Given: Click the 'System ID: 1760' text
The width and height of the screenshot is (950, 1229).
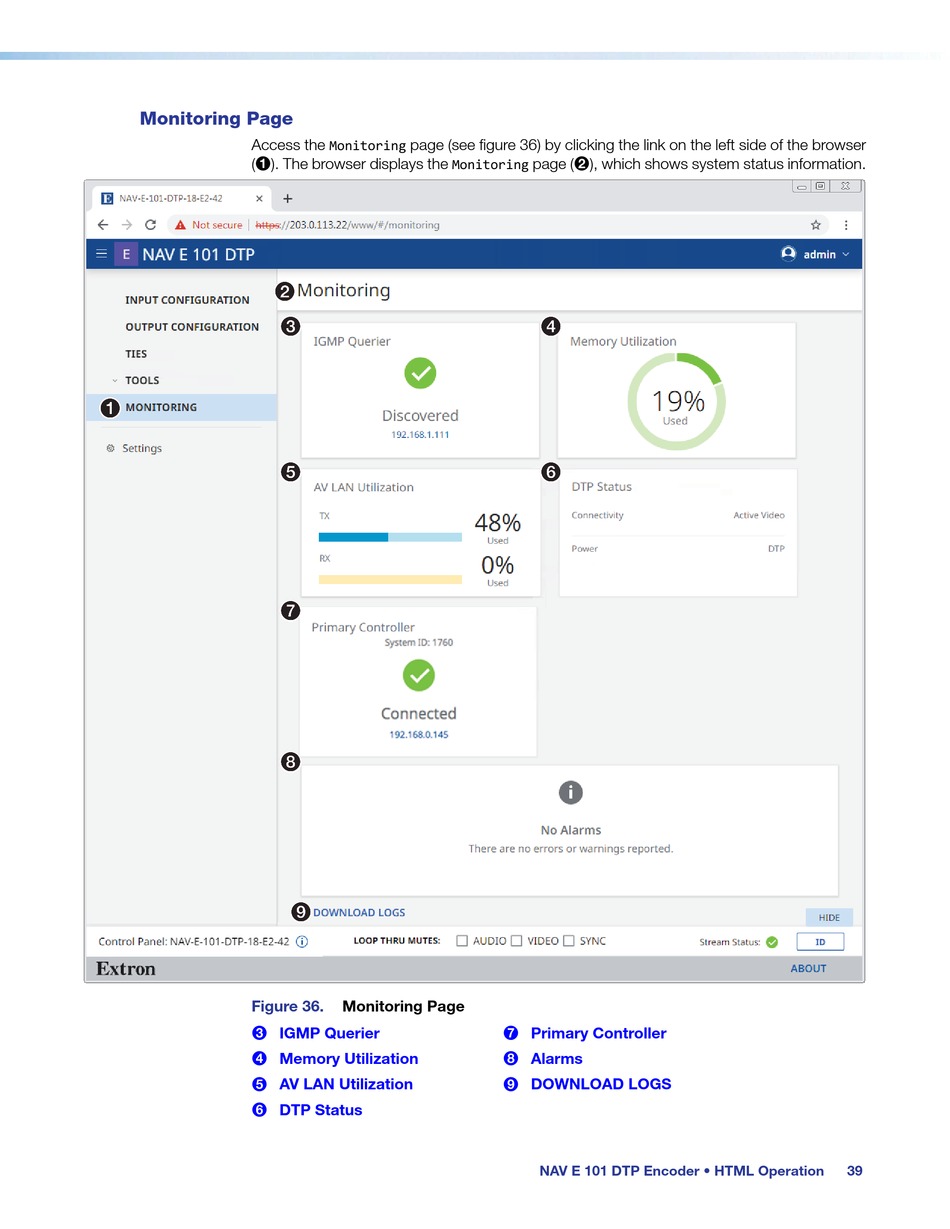Looking at the screenshot, I should click(419, 643).
